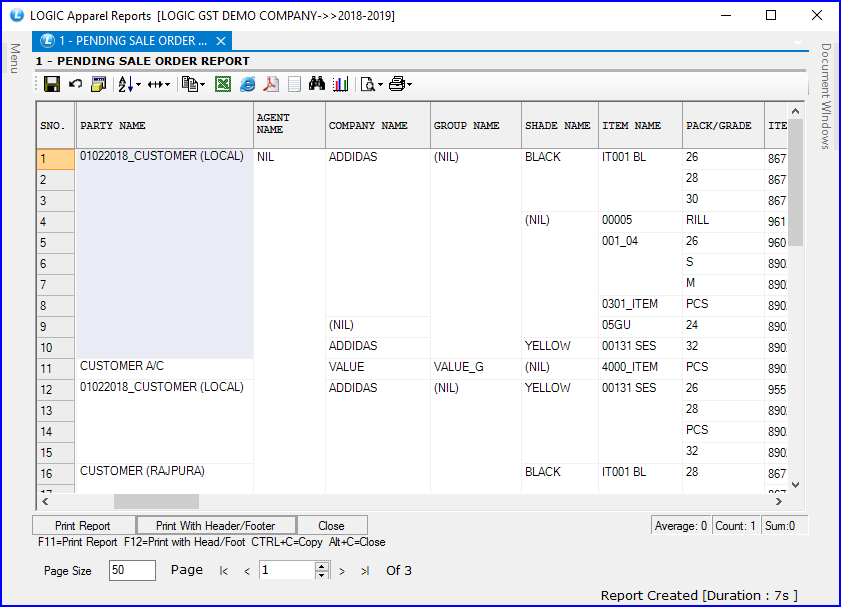Click the Print Report button
The height and width of the screenshot is (607, 841).
click(x=83, y=524)
